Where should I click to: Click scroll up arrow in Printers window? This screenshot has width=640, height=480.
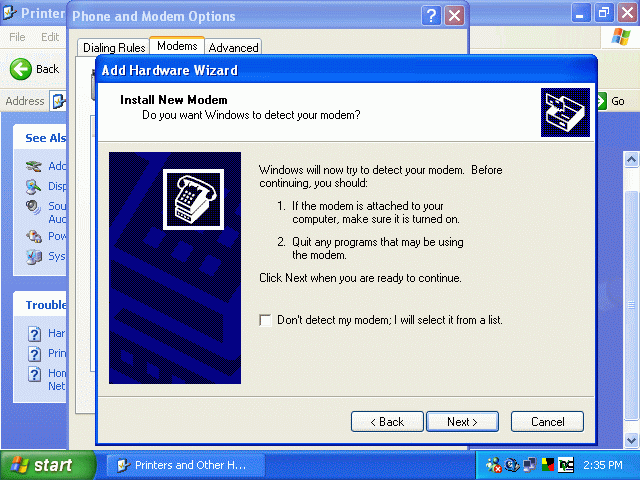point(631,160)
